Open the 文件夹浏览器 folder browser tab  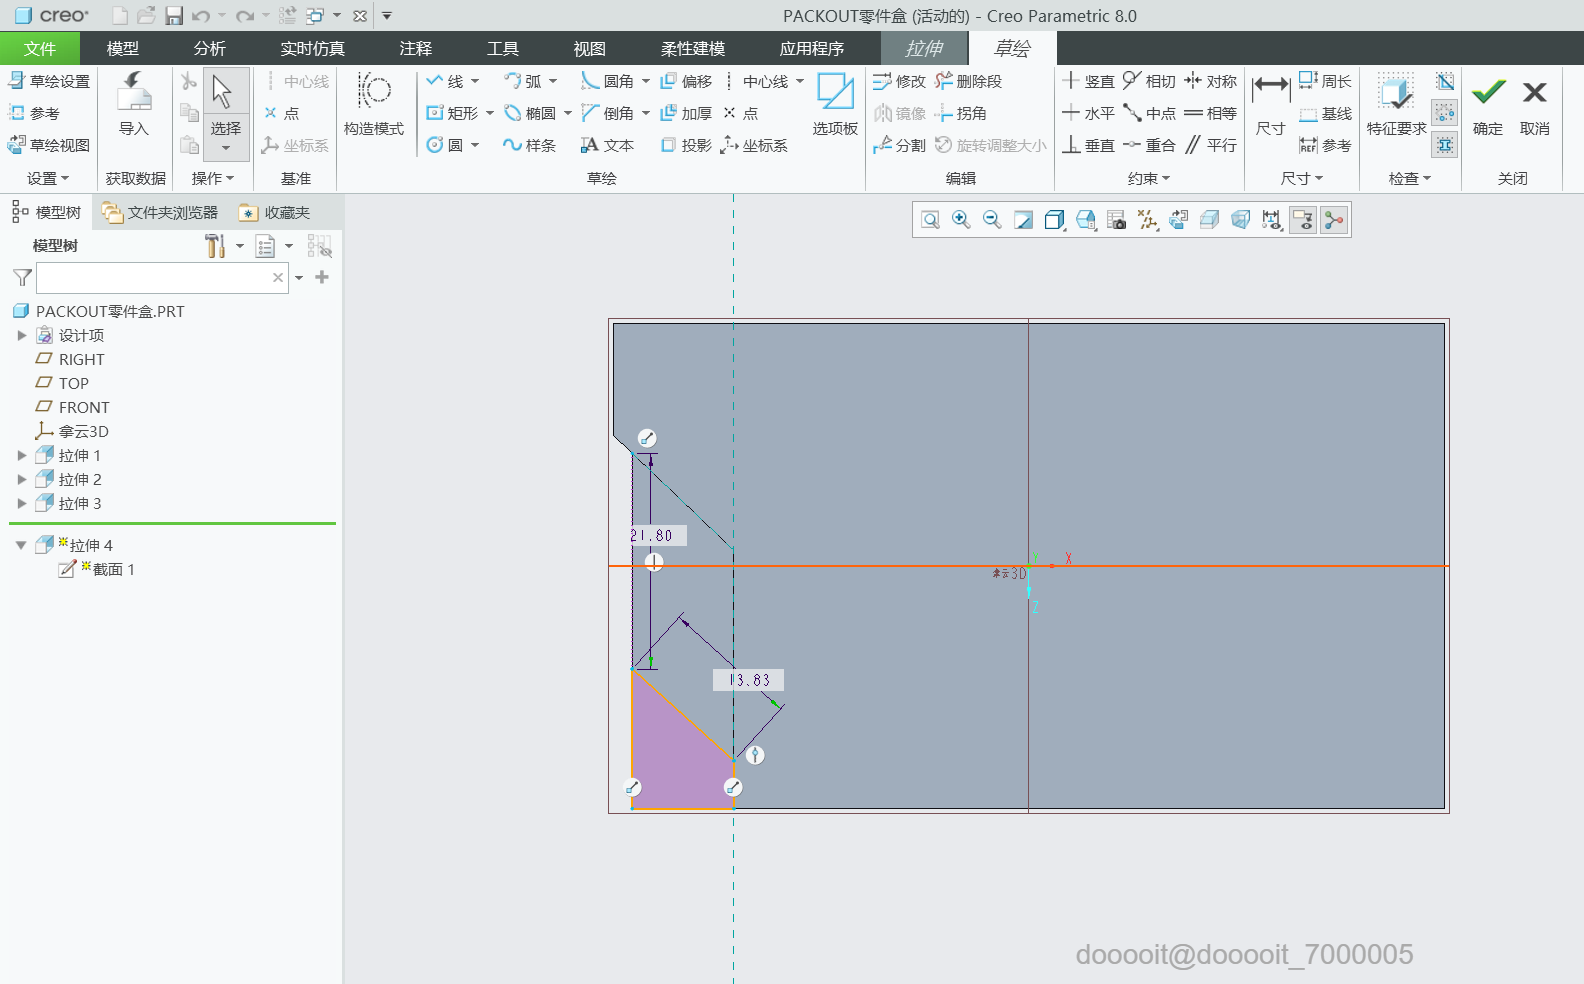(x=161, y=212)
